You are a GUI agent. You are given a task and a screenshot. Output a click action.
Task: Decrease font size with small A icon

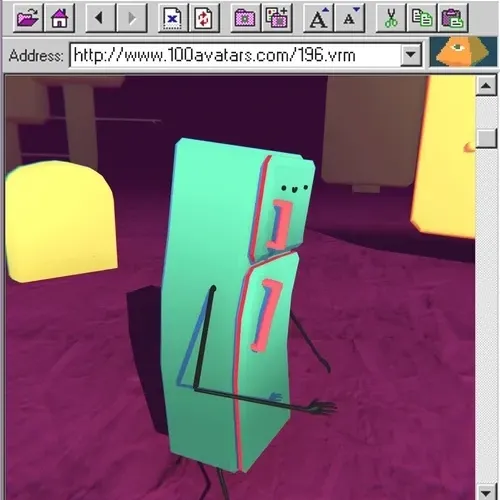click(x=349, y=18)
